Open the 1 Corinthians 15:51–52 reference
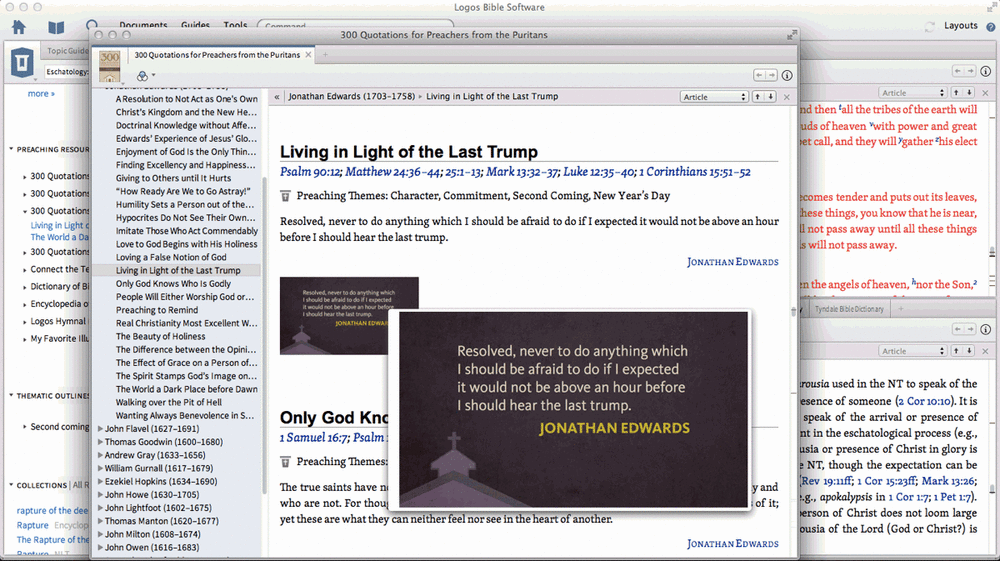 pyautogui.click(x=695, y=172)
